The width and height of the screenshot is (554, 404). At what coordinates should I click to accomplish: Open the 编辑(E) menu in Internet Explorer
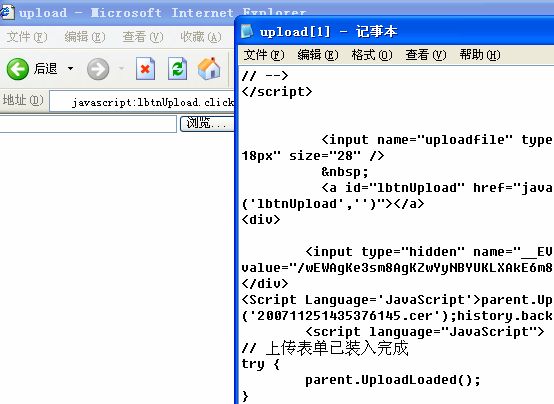tap(84, 37)
